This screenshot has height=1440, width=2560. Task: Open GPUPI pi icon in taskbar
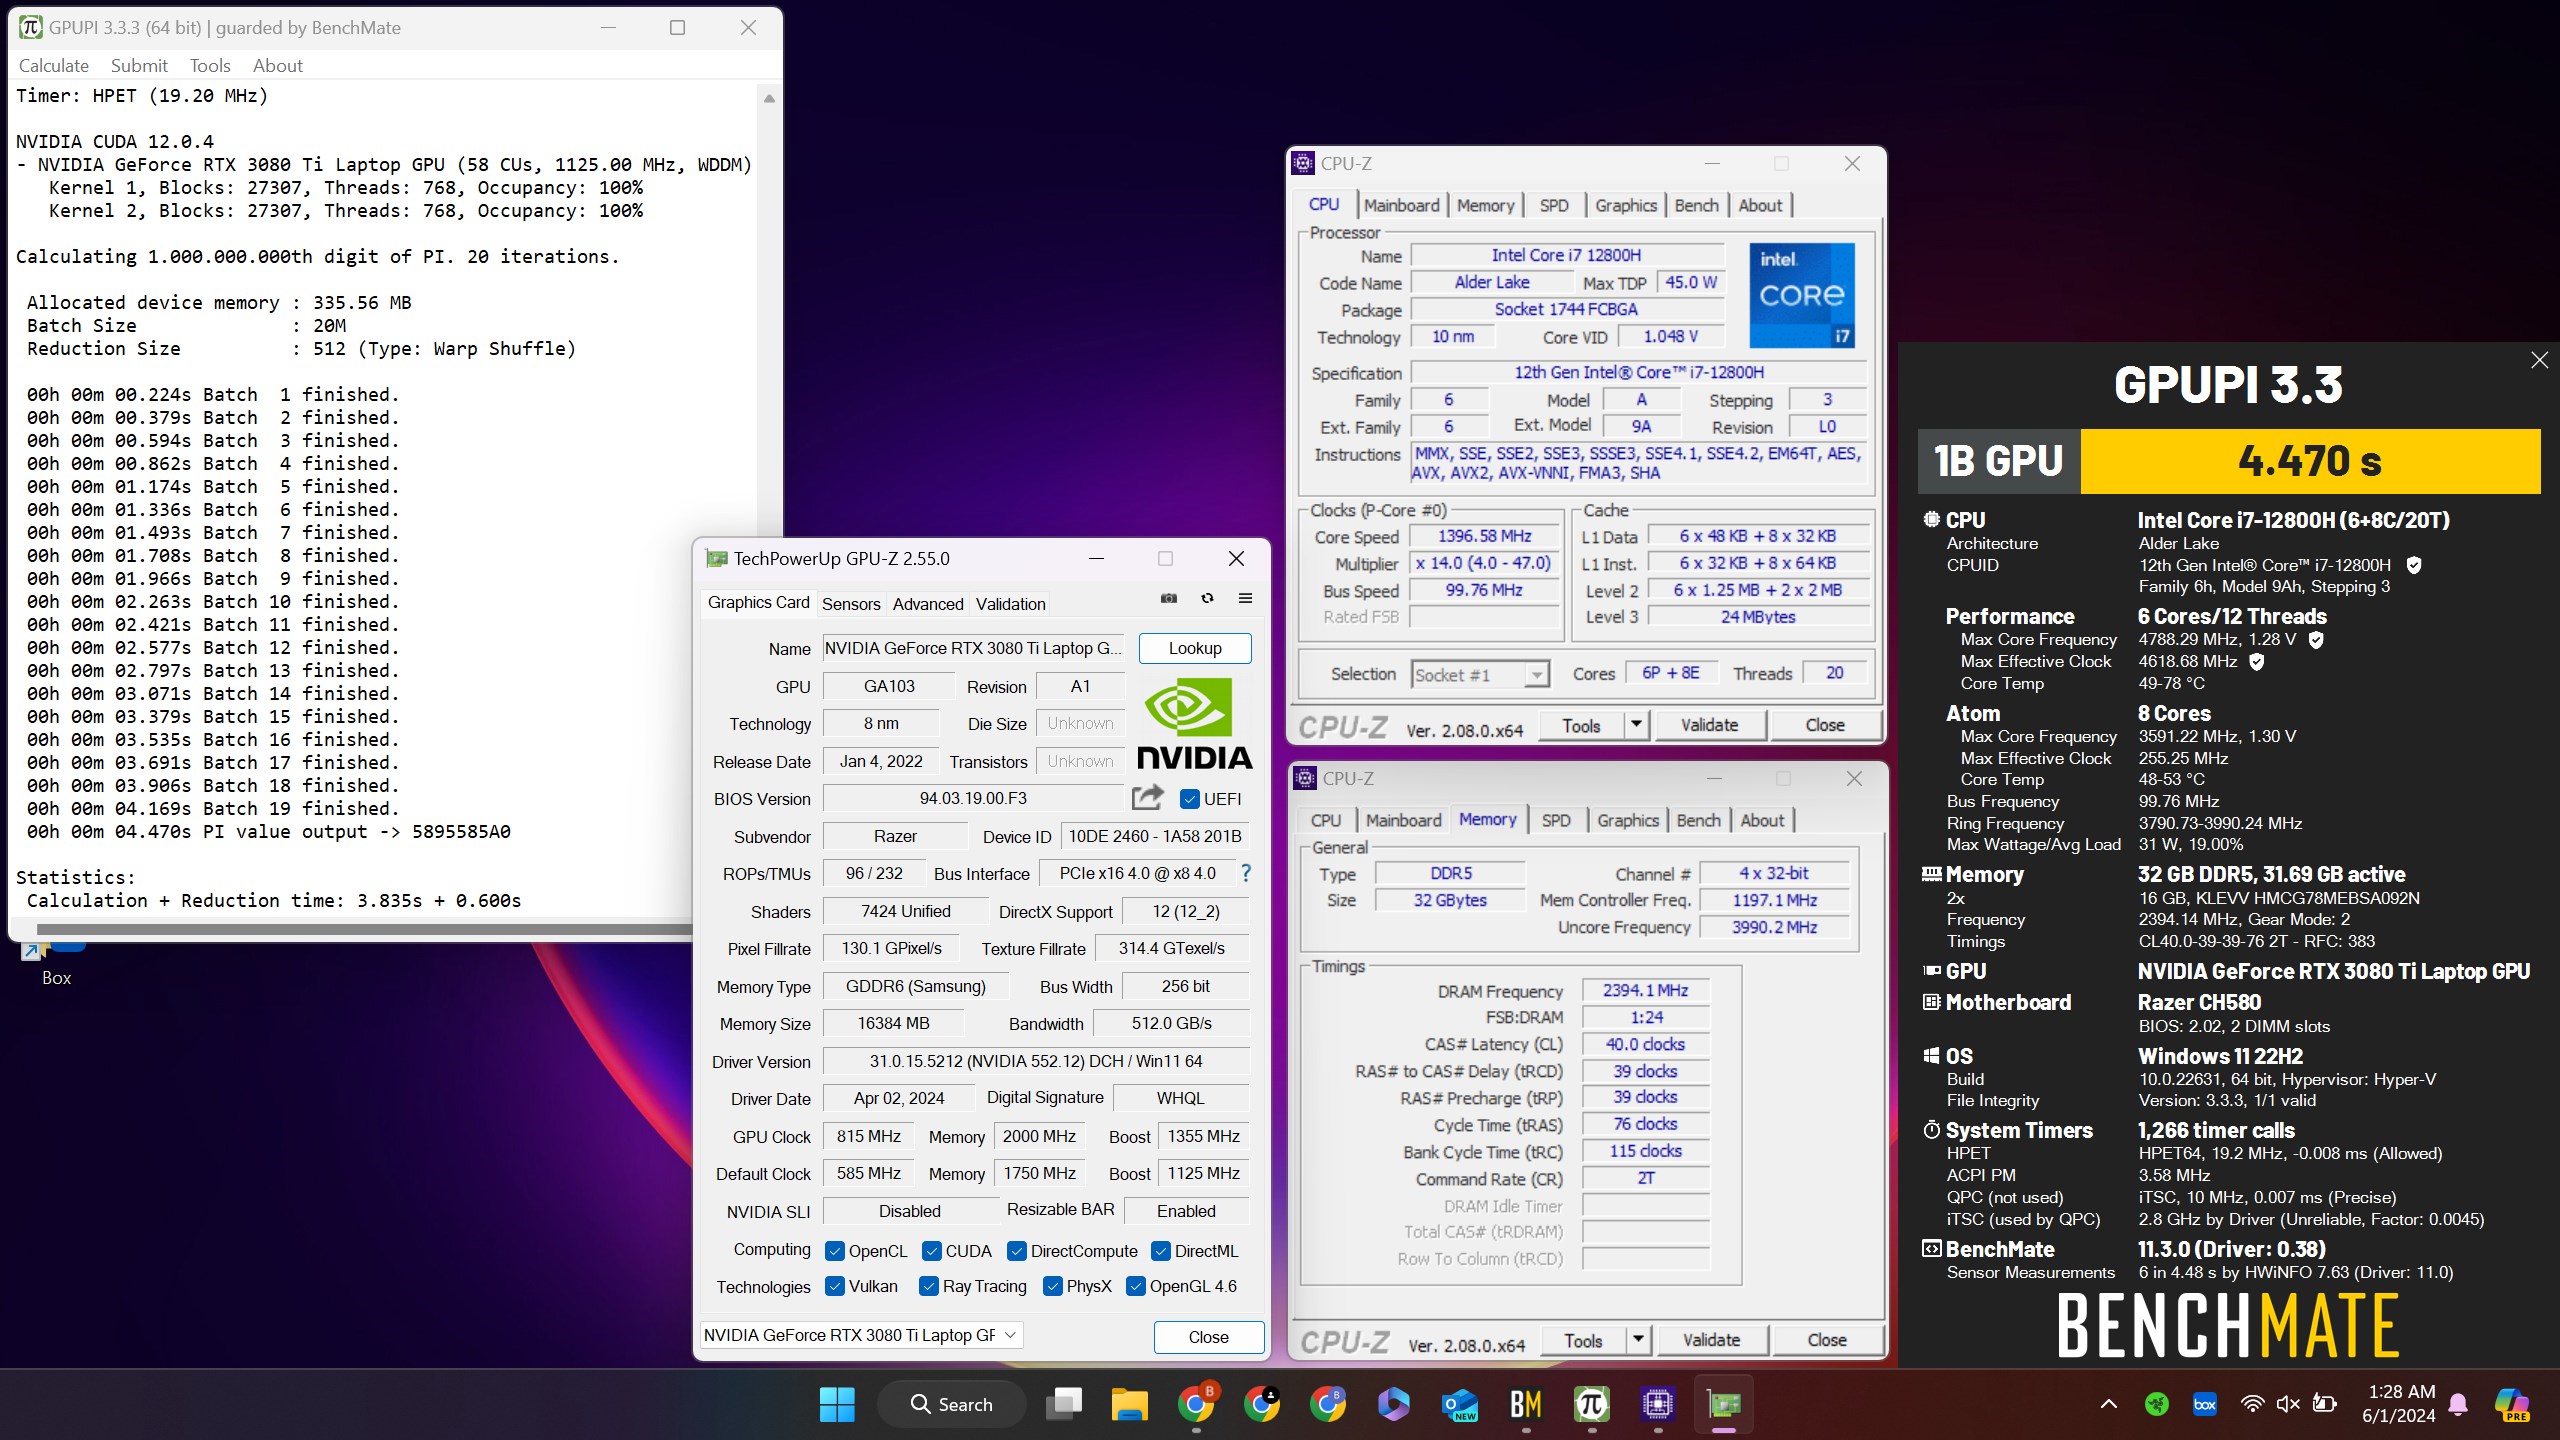coord(1591,1404)
